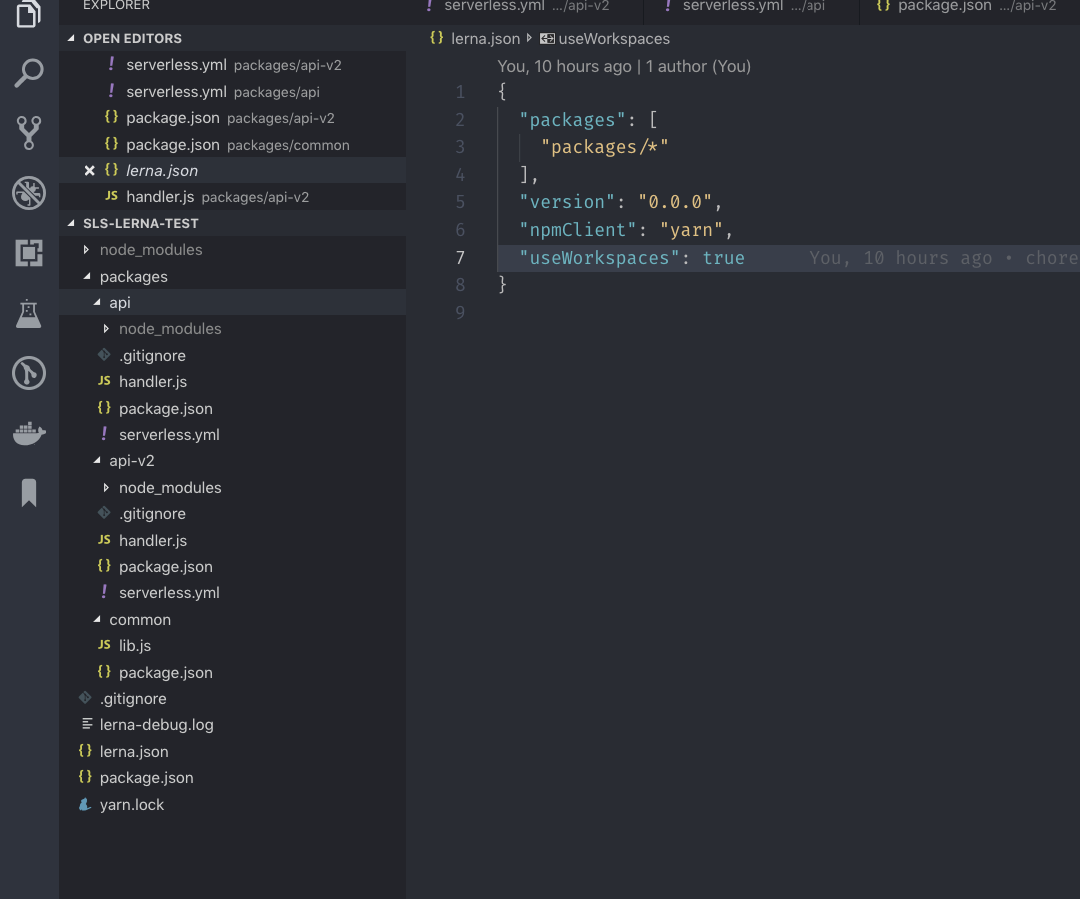Click the circled-arrow activity bar icon
1080x899 pixels.
coord(29,373)
